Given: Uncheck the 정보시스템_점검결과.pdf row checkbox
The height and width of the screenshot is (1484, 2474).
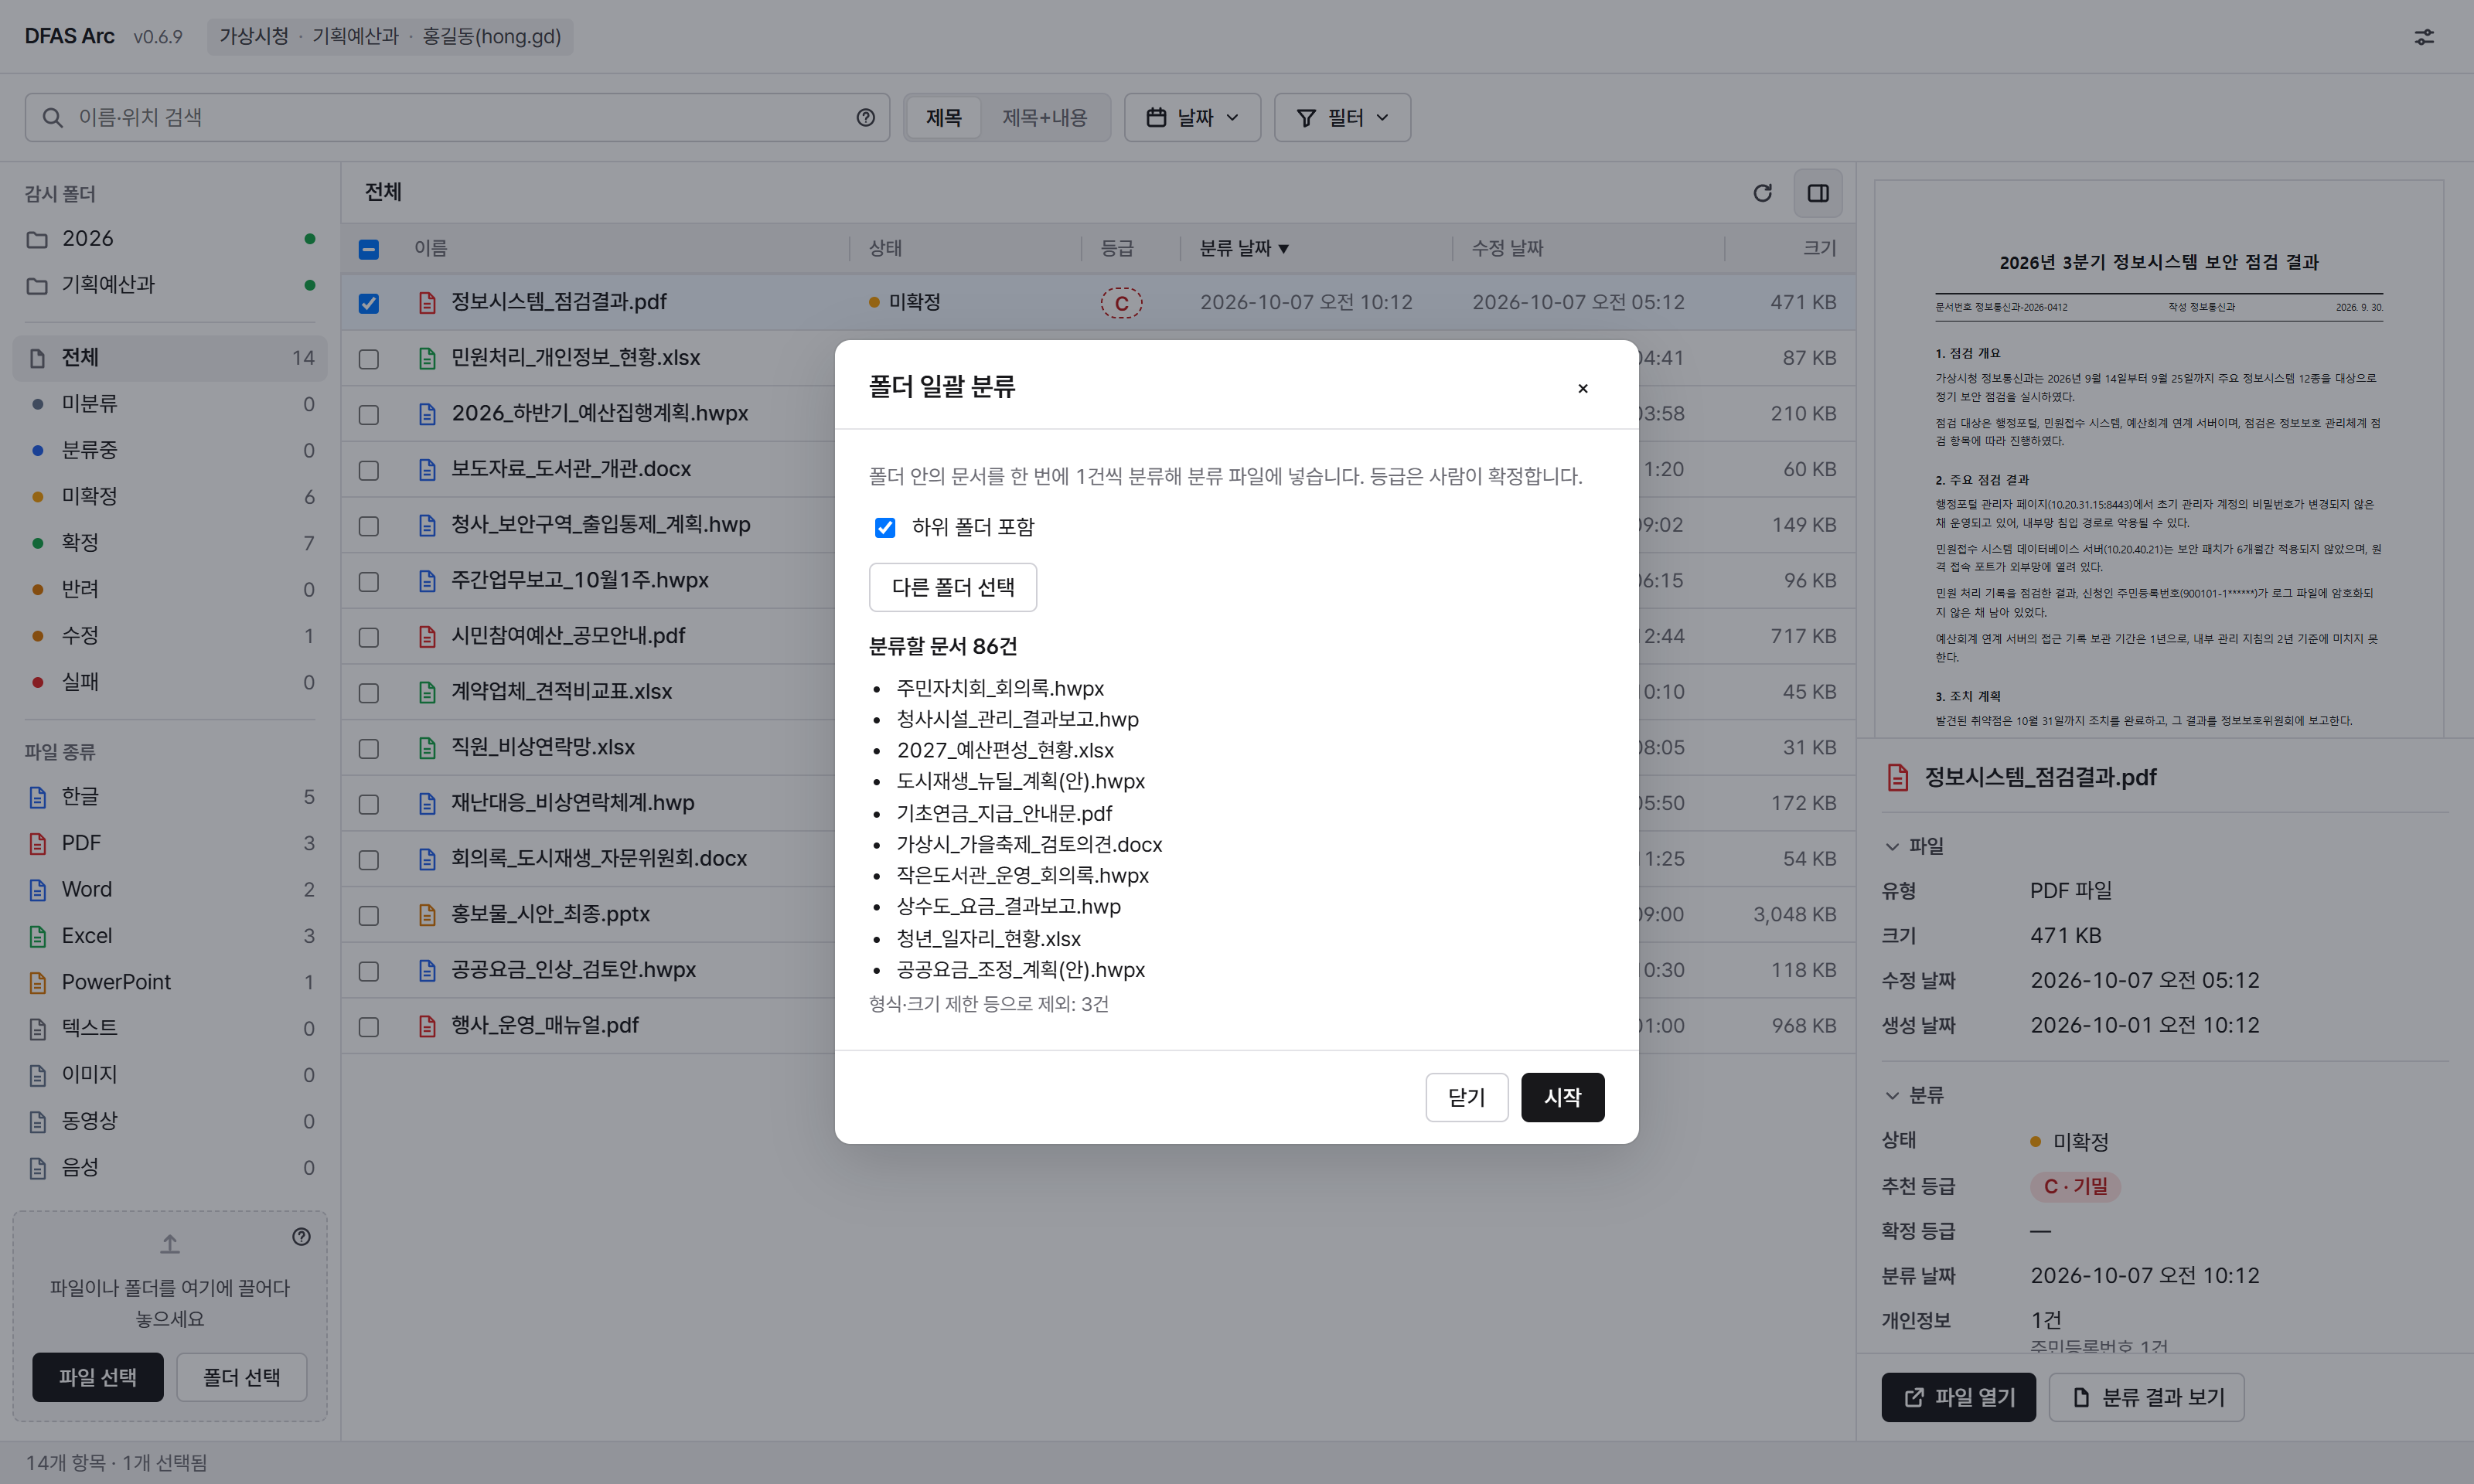Looking at the screenshot, I should click(x=369, y=303).
